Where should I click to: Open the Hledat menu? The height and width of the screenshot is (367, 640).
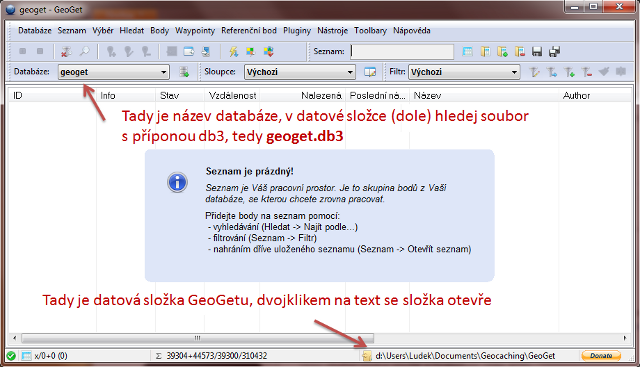point(131,31)
